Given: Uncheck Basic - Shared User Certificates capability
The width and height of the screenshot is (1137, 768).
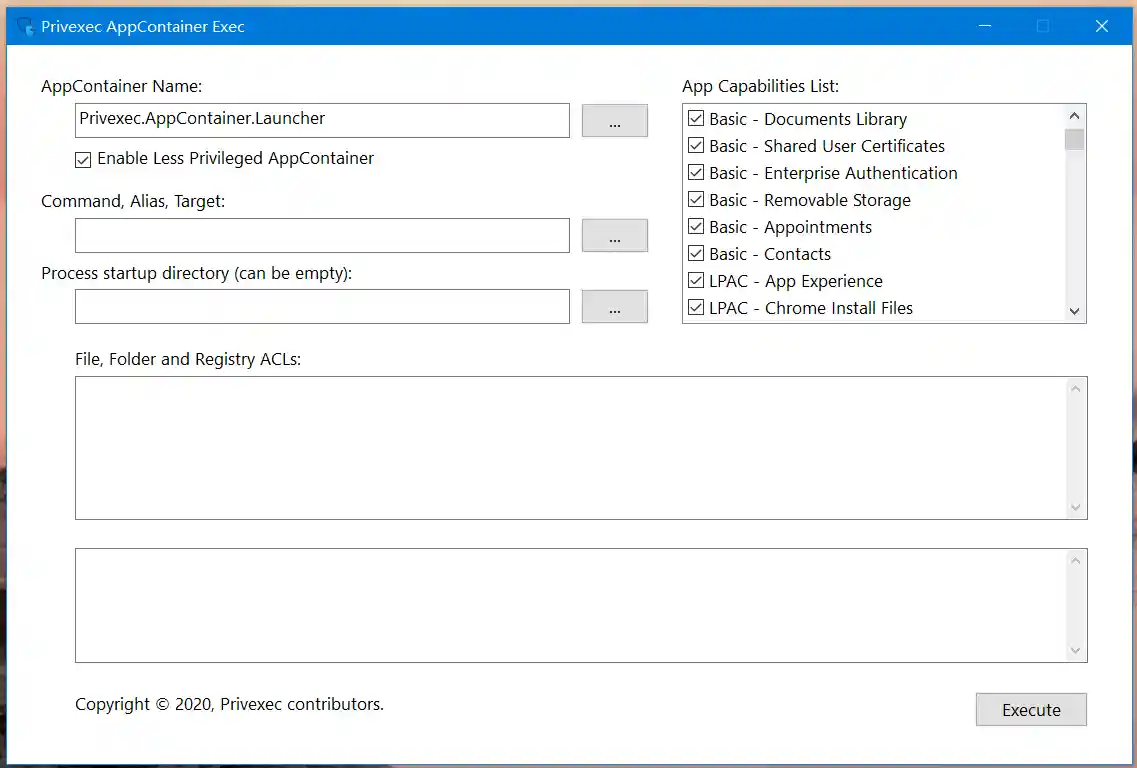Looking at the screenshot, I should click(x=695, y=145).
